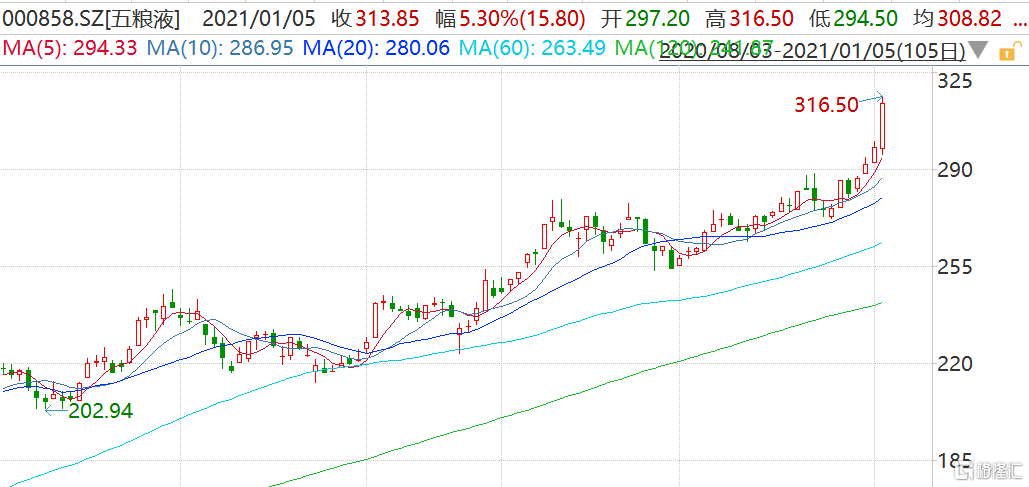The width and height of the screenshot is (1029, 487).
Task: Select the MA(10): 286.95 indicator label
Action: click(220, 49)
